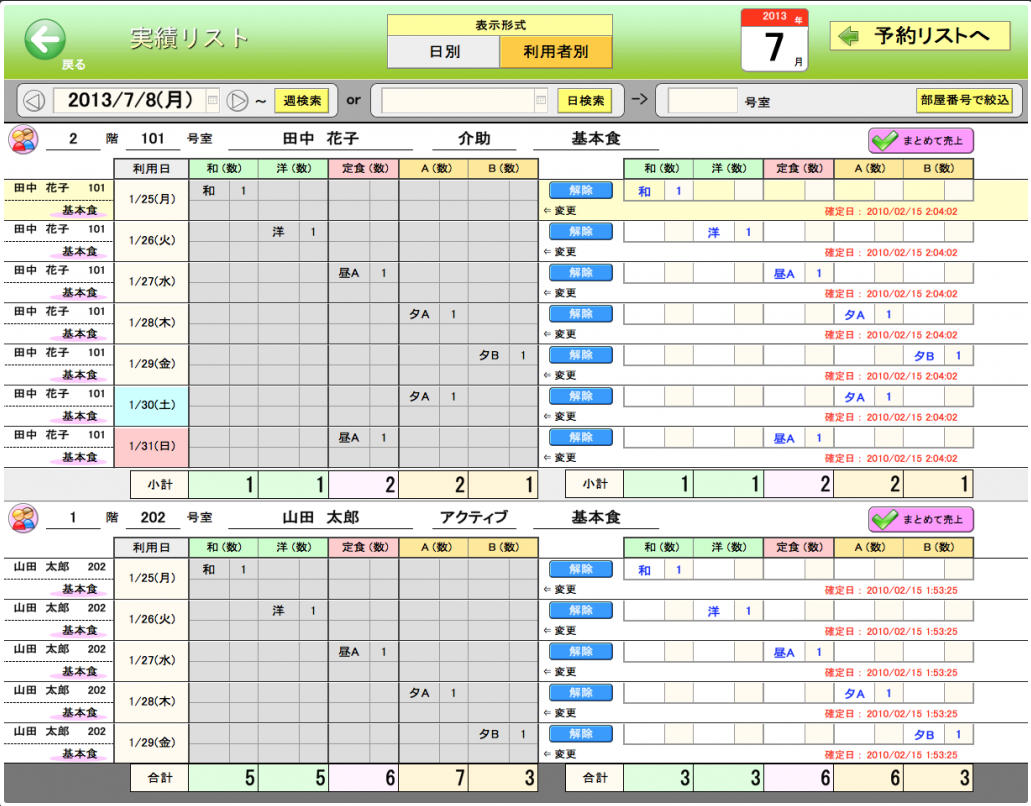Click the July 2013 calendar icon

[775, 41]
